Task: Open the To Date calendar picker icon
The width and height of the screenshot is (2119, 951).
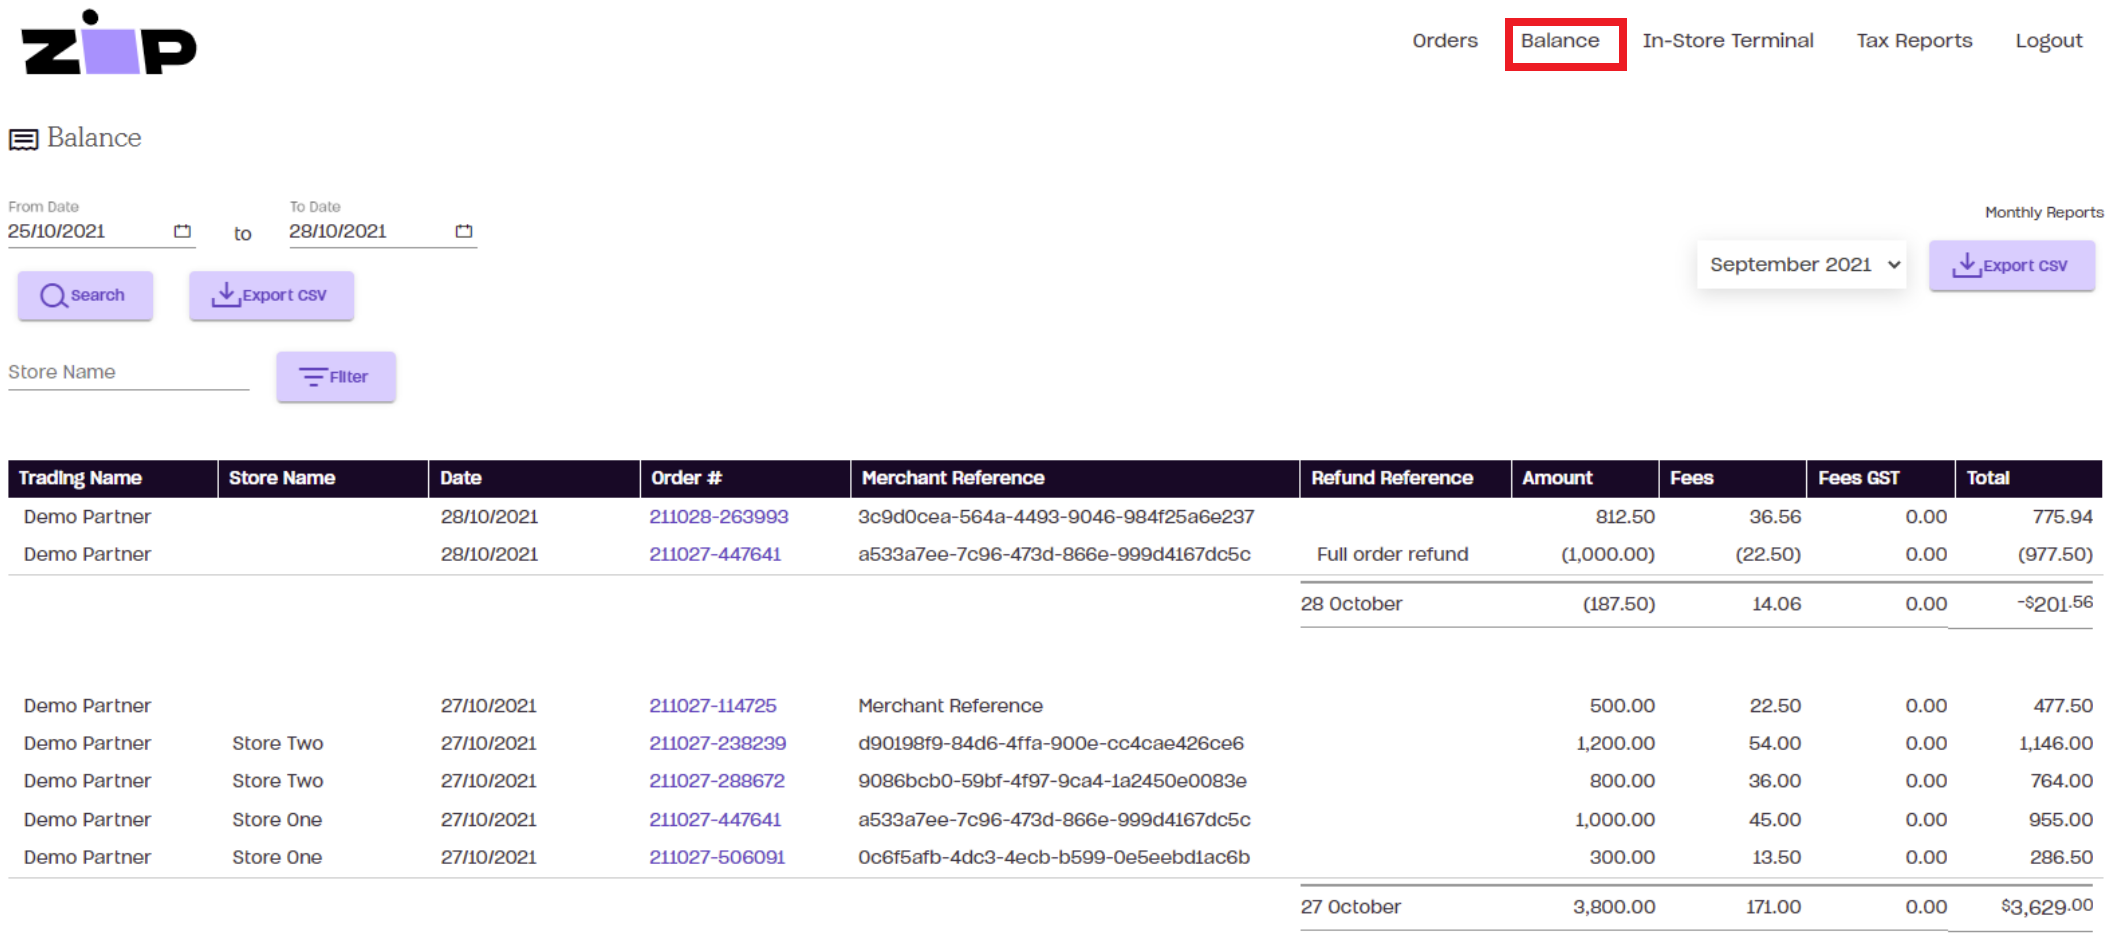Action: tap(464, 231)
